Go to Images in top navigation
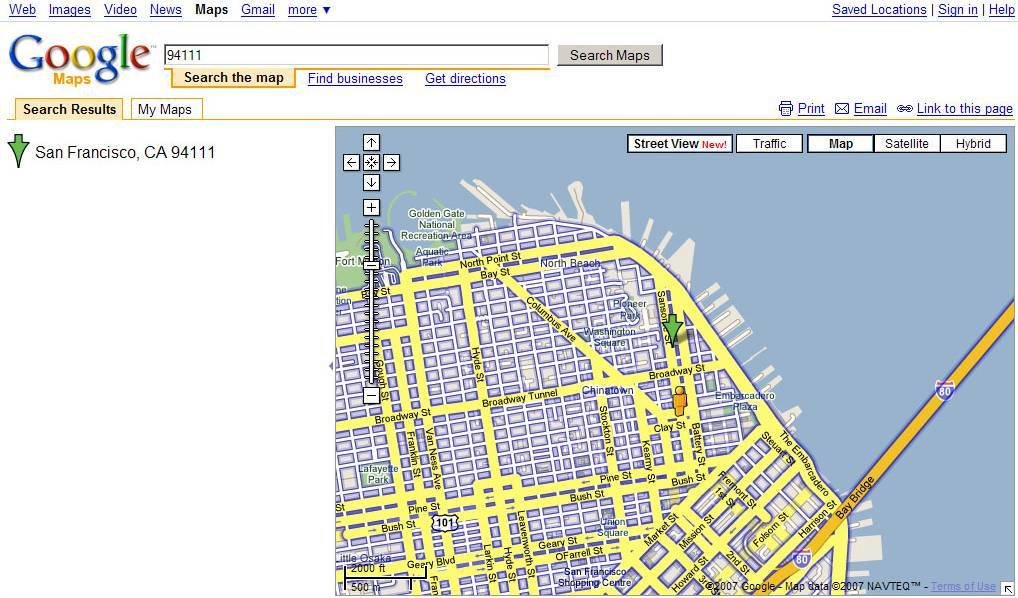 pos(69,10)
